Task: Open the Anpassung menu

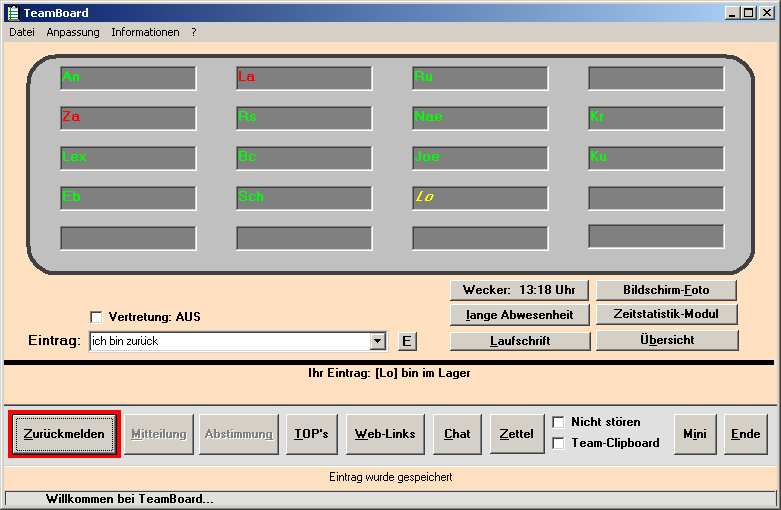Action: [73, 32]
